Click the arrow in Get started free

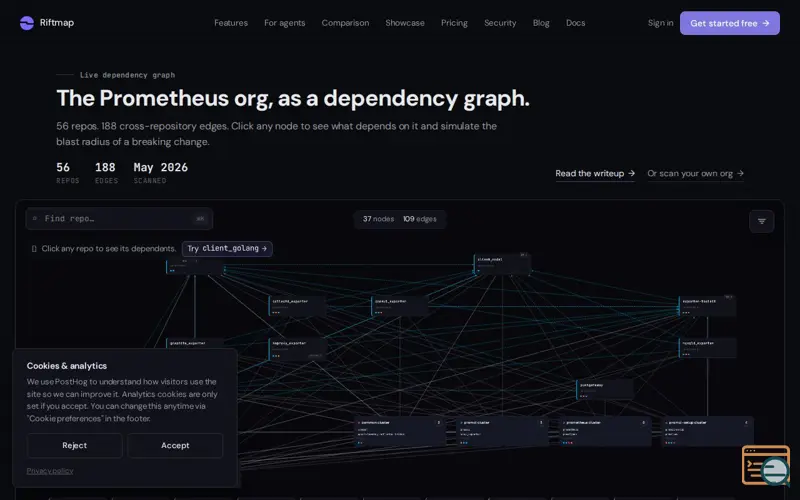click(x=766, y=23)
